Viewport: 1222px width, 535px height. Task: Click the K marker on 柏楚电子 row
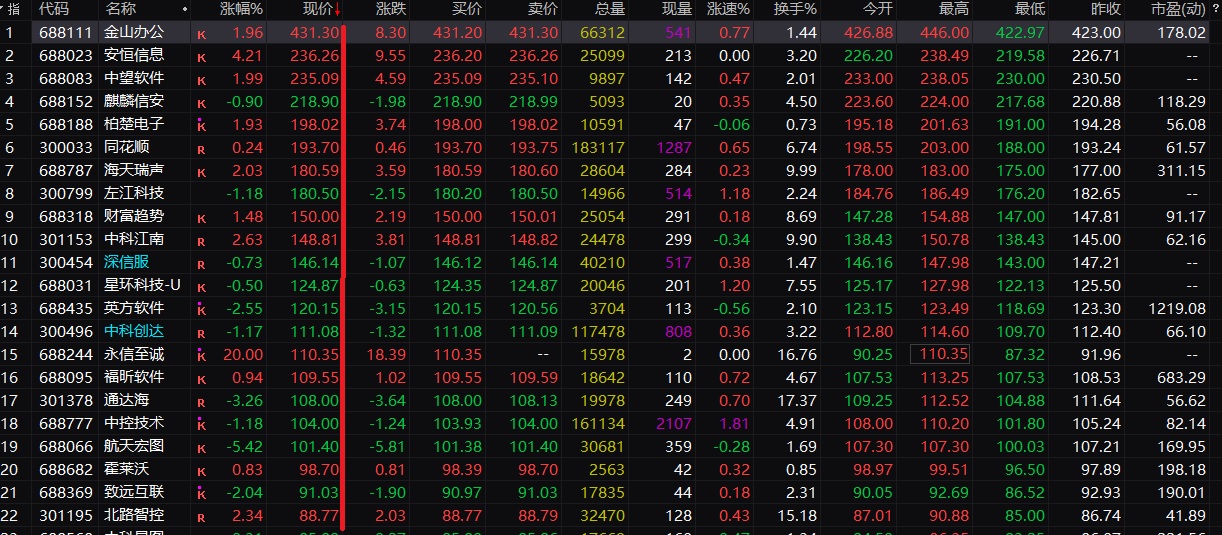point(201,126)
